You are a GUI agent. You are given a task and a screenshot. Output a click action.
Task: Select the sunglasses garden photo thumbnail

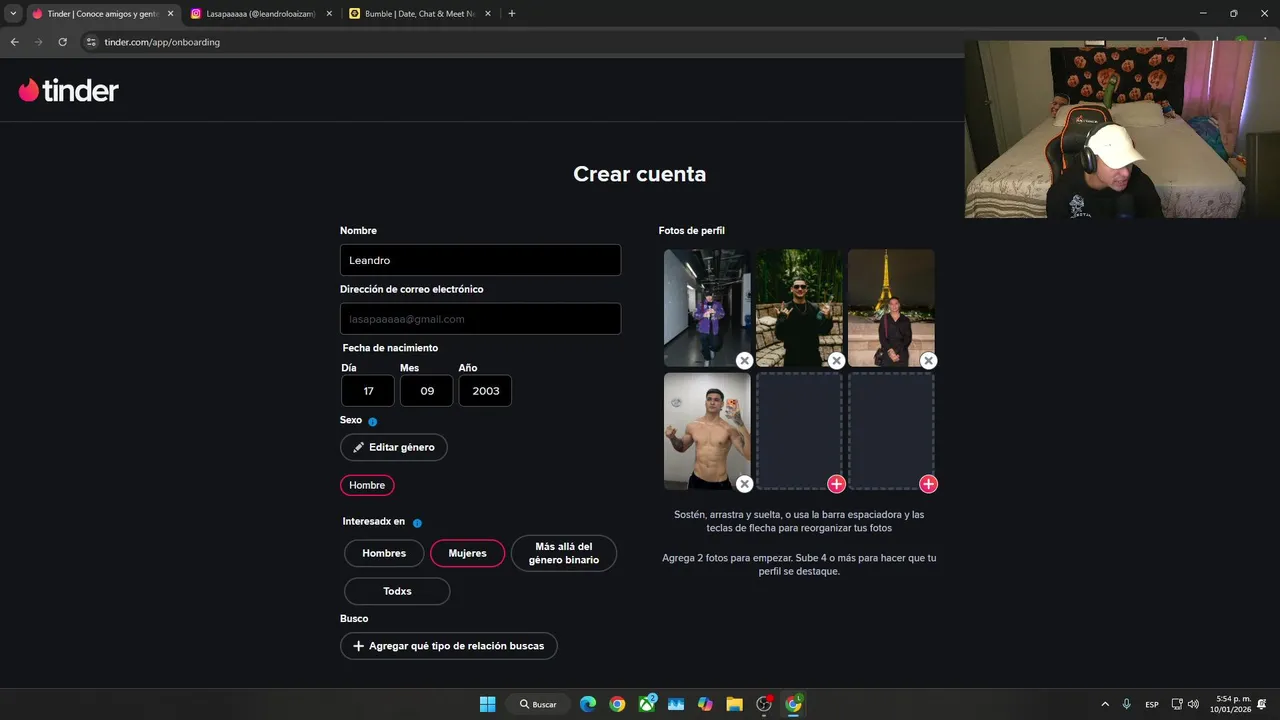pyautogui.click(x=799, y=308)
